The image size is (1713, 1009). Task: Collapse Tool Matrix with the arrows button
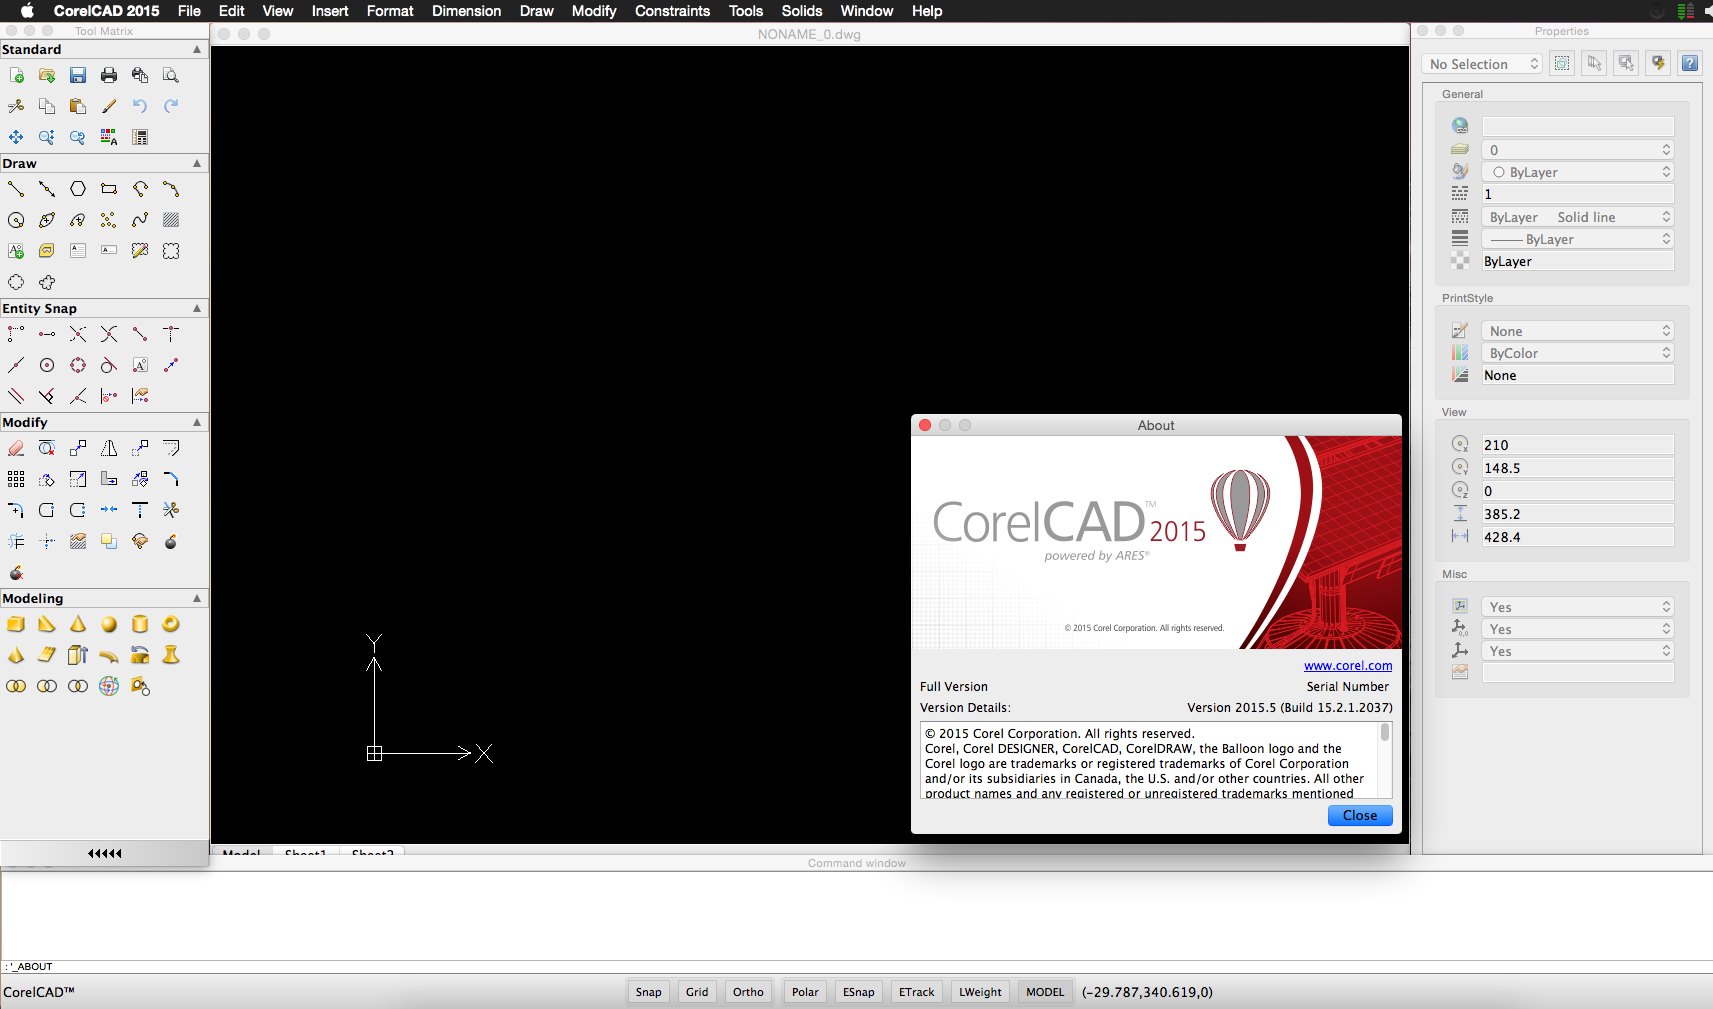click(x=104, y=853)
